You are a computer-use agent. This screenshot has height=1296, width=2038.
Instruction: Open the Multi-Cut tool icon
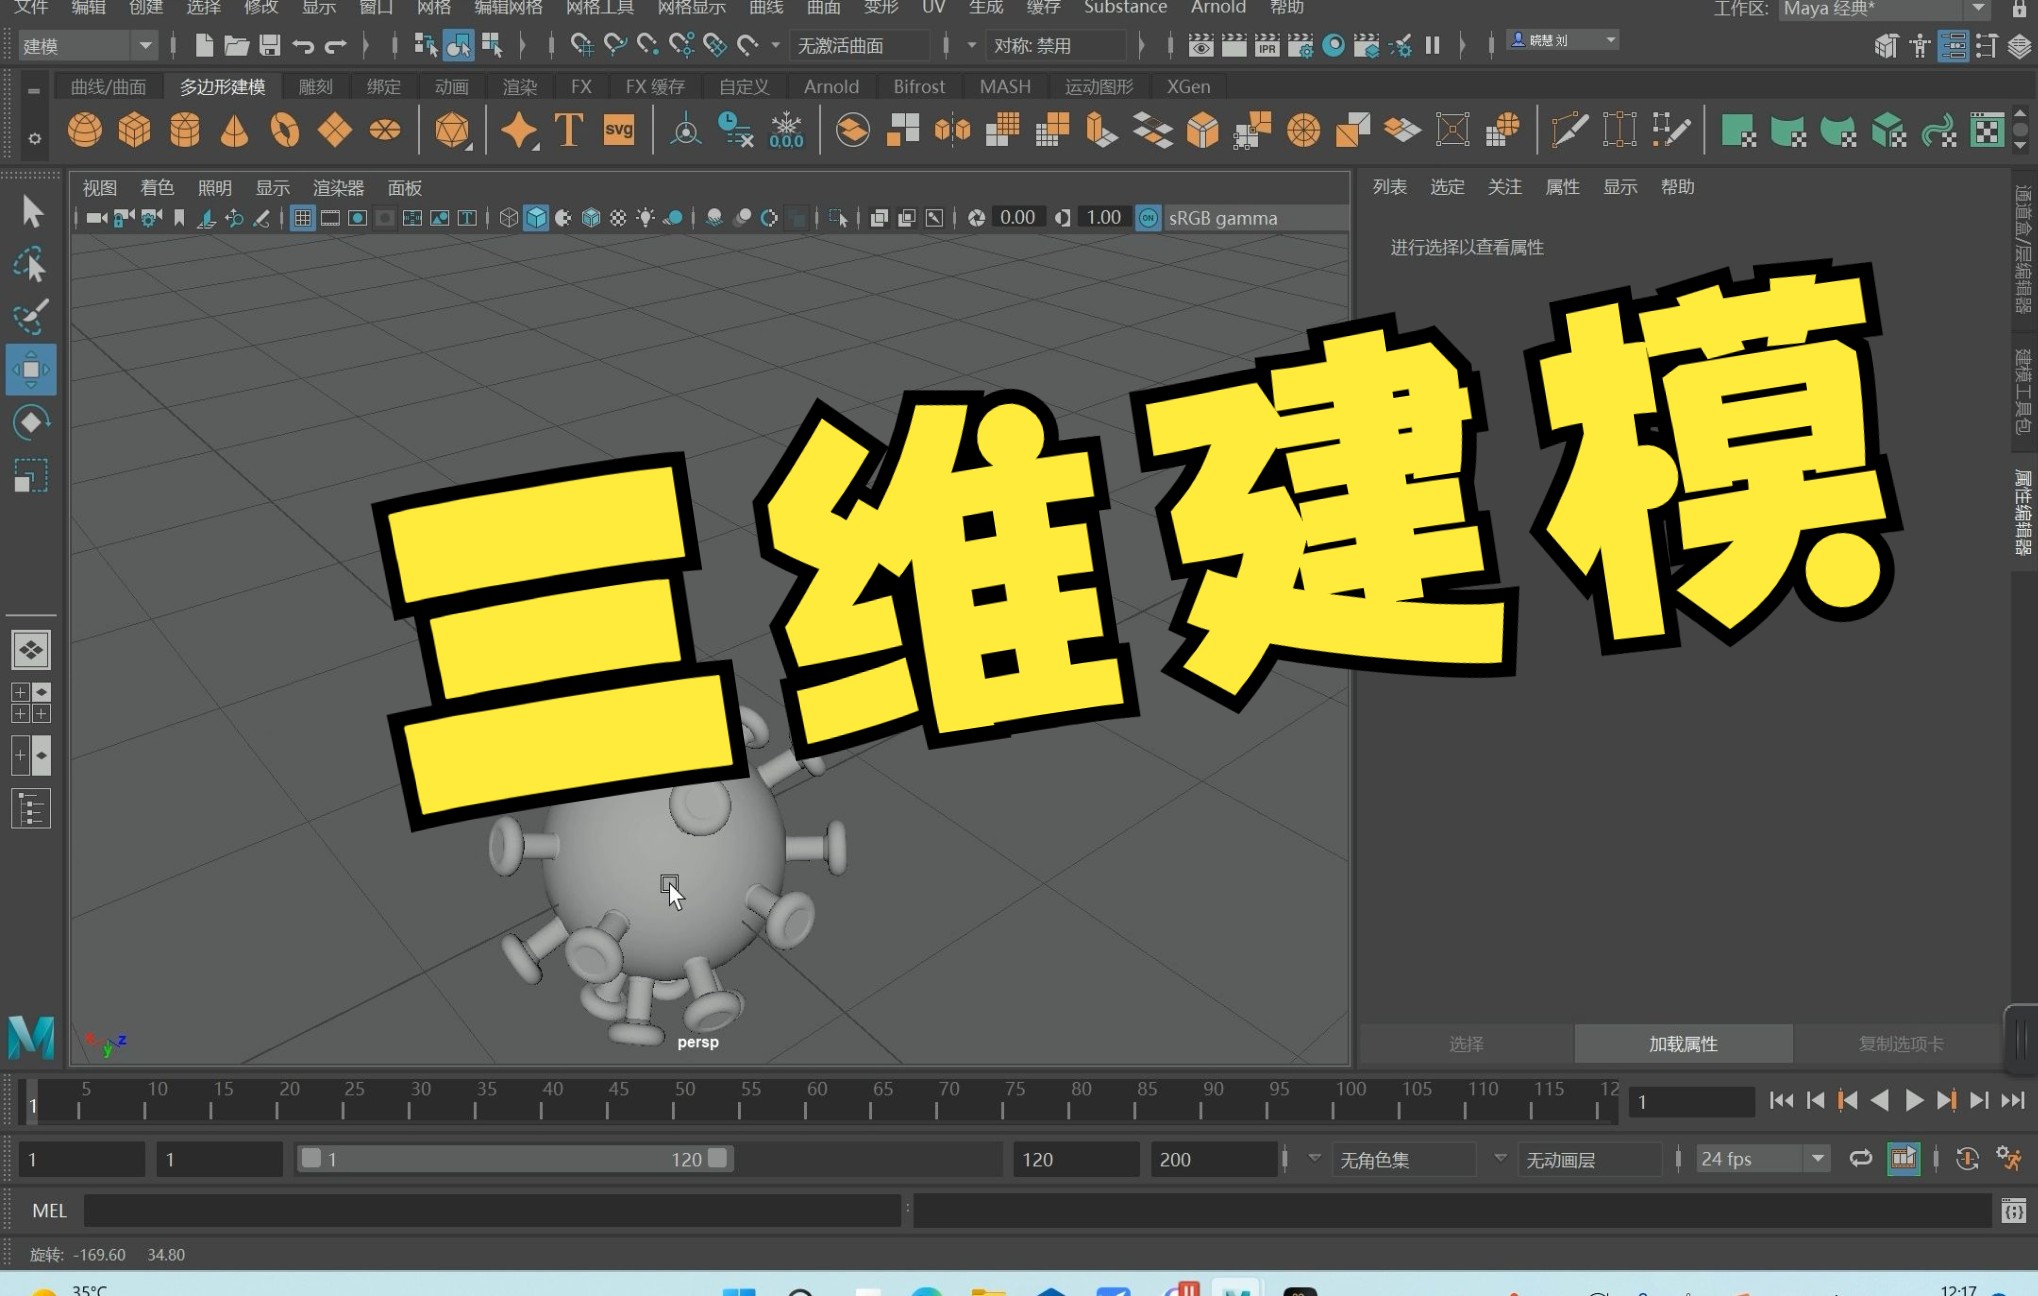click(x=1568, y=130)
